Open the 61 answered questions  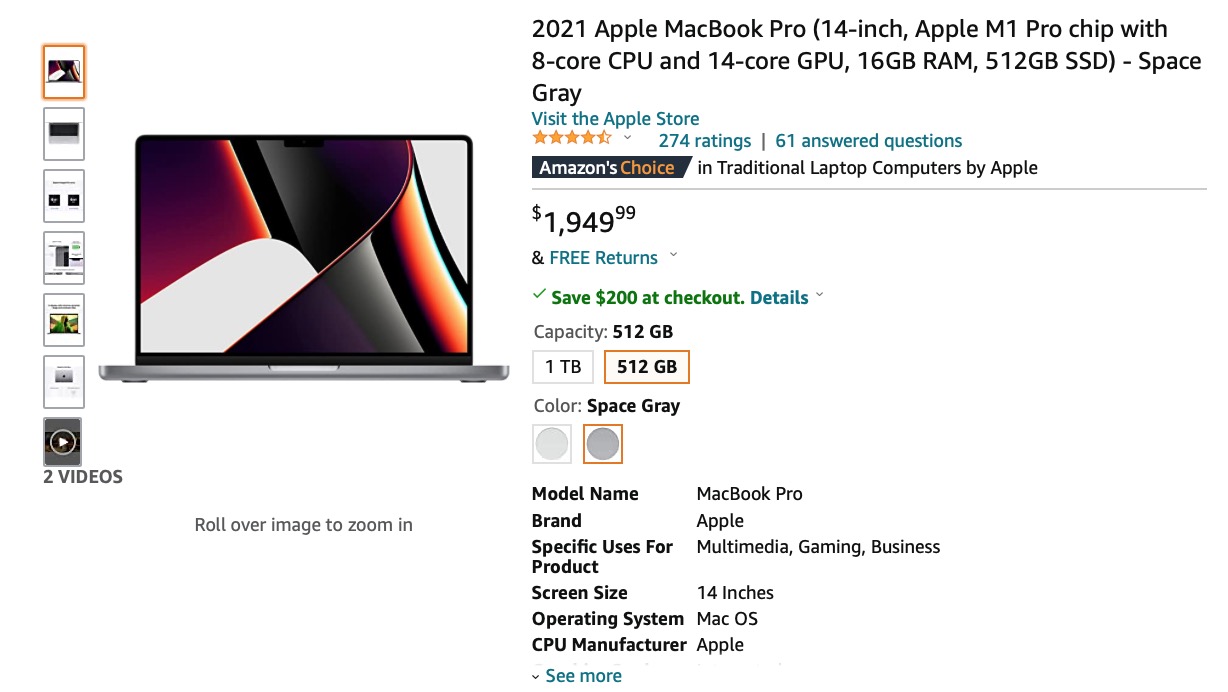tap(868, 140)
